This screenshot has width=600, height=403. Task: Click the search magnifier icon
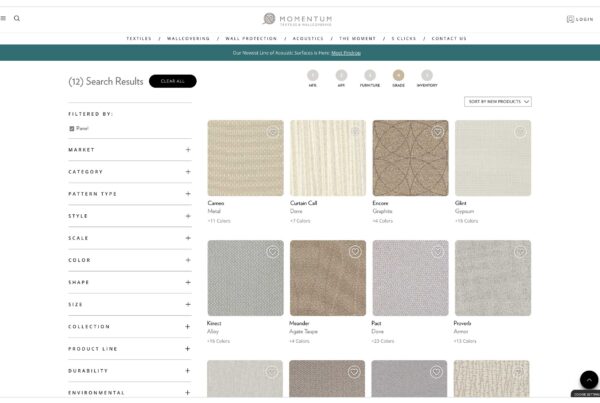[17, 18]
